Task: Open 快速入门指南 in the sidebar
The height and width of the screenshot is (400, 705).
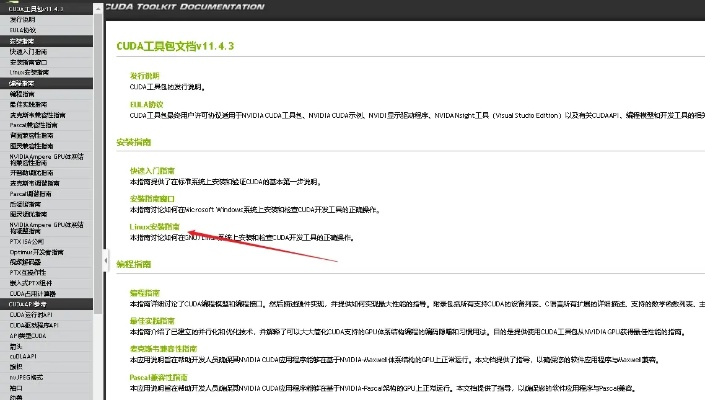Action: click(x=28, y=52)
